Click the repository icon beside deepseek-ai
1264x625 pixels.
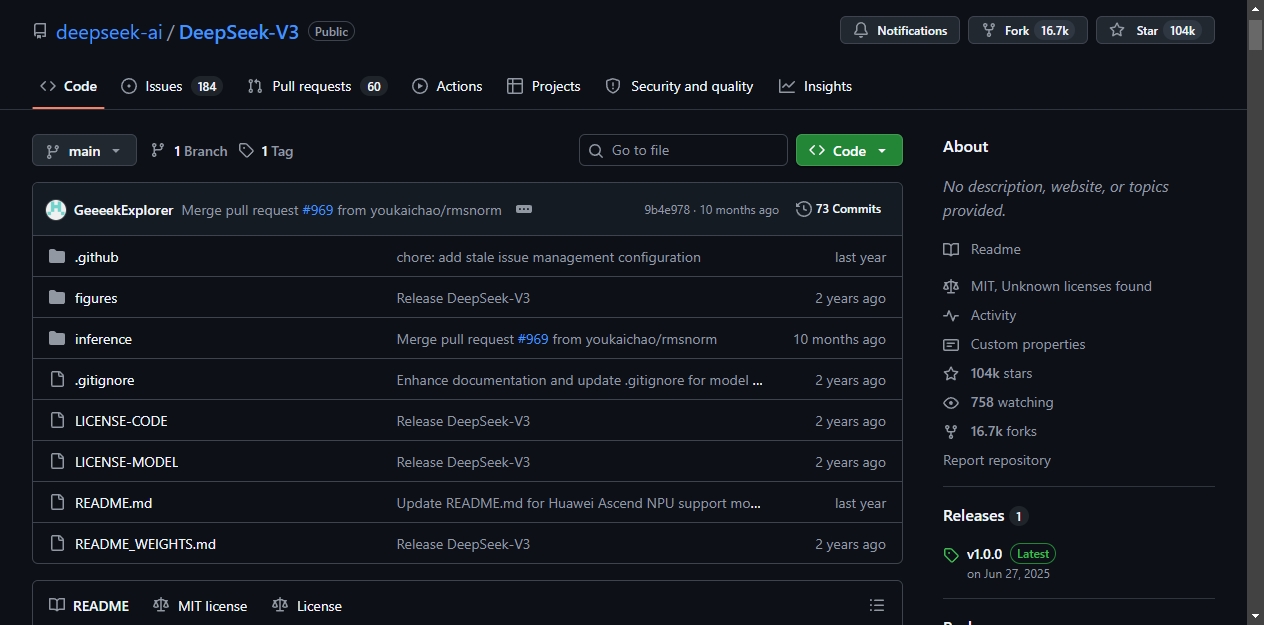40,31
